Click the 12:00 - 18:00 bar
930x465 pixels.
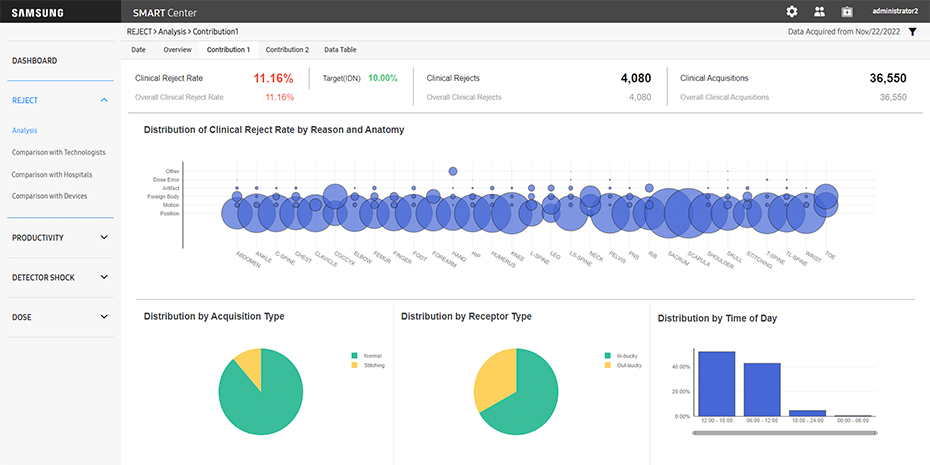coord(717,383)
